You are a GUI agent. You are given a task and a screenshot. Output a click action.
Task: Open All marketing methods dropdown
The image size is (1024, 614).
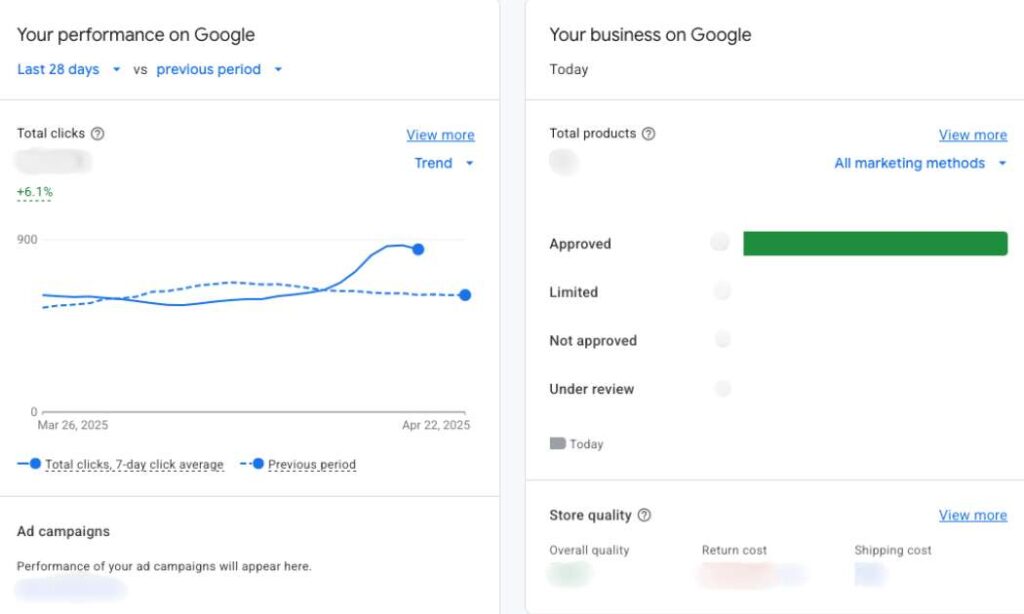tap(920, 163)
